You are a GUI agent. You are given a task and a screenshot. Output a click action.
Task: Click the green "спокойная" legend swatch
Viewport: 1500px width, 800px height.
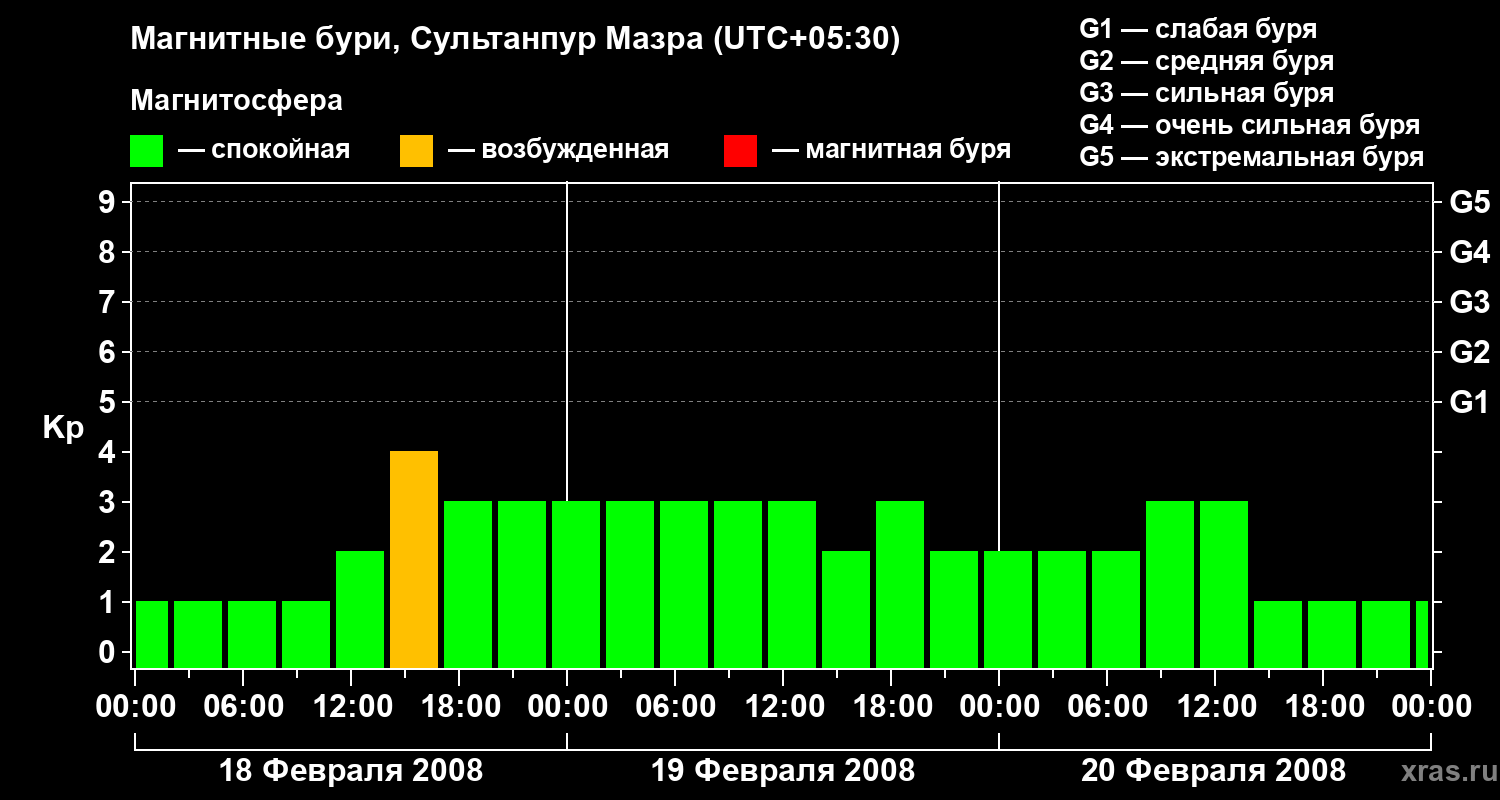coord(147,150)
